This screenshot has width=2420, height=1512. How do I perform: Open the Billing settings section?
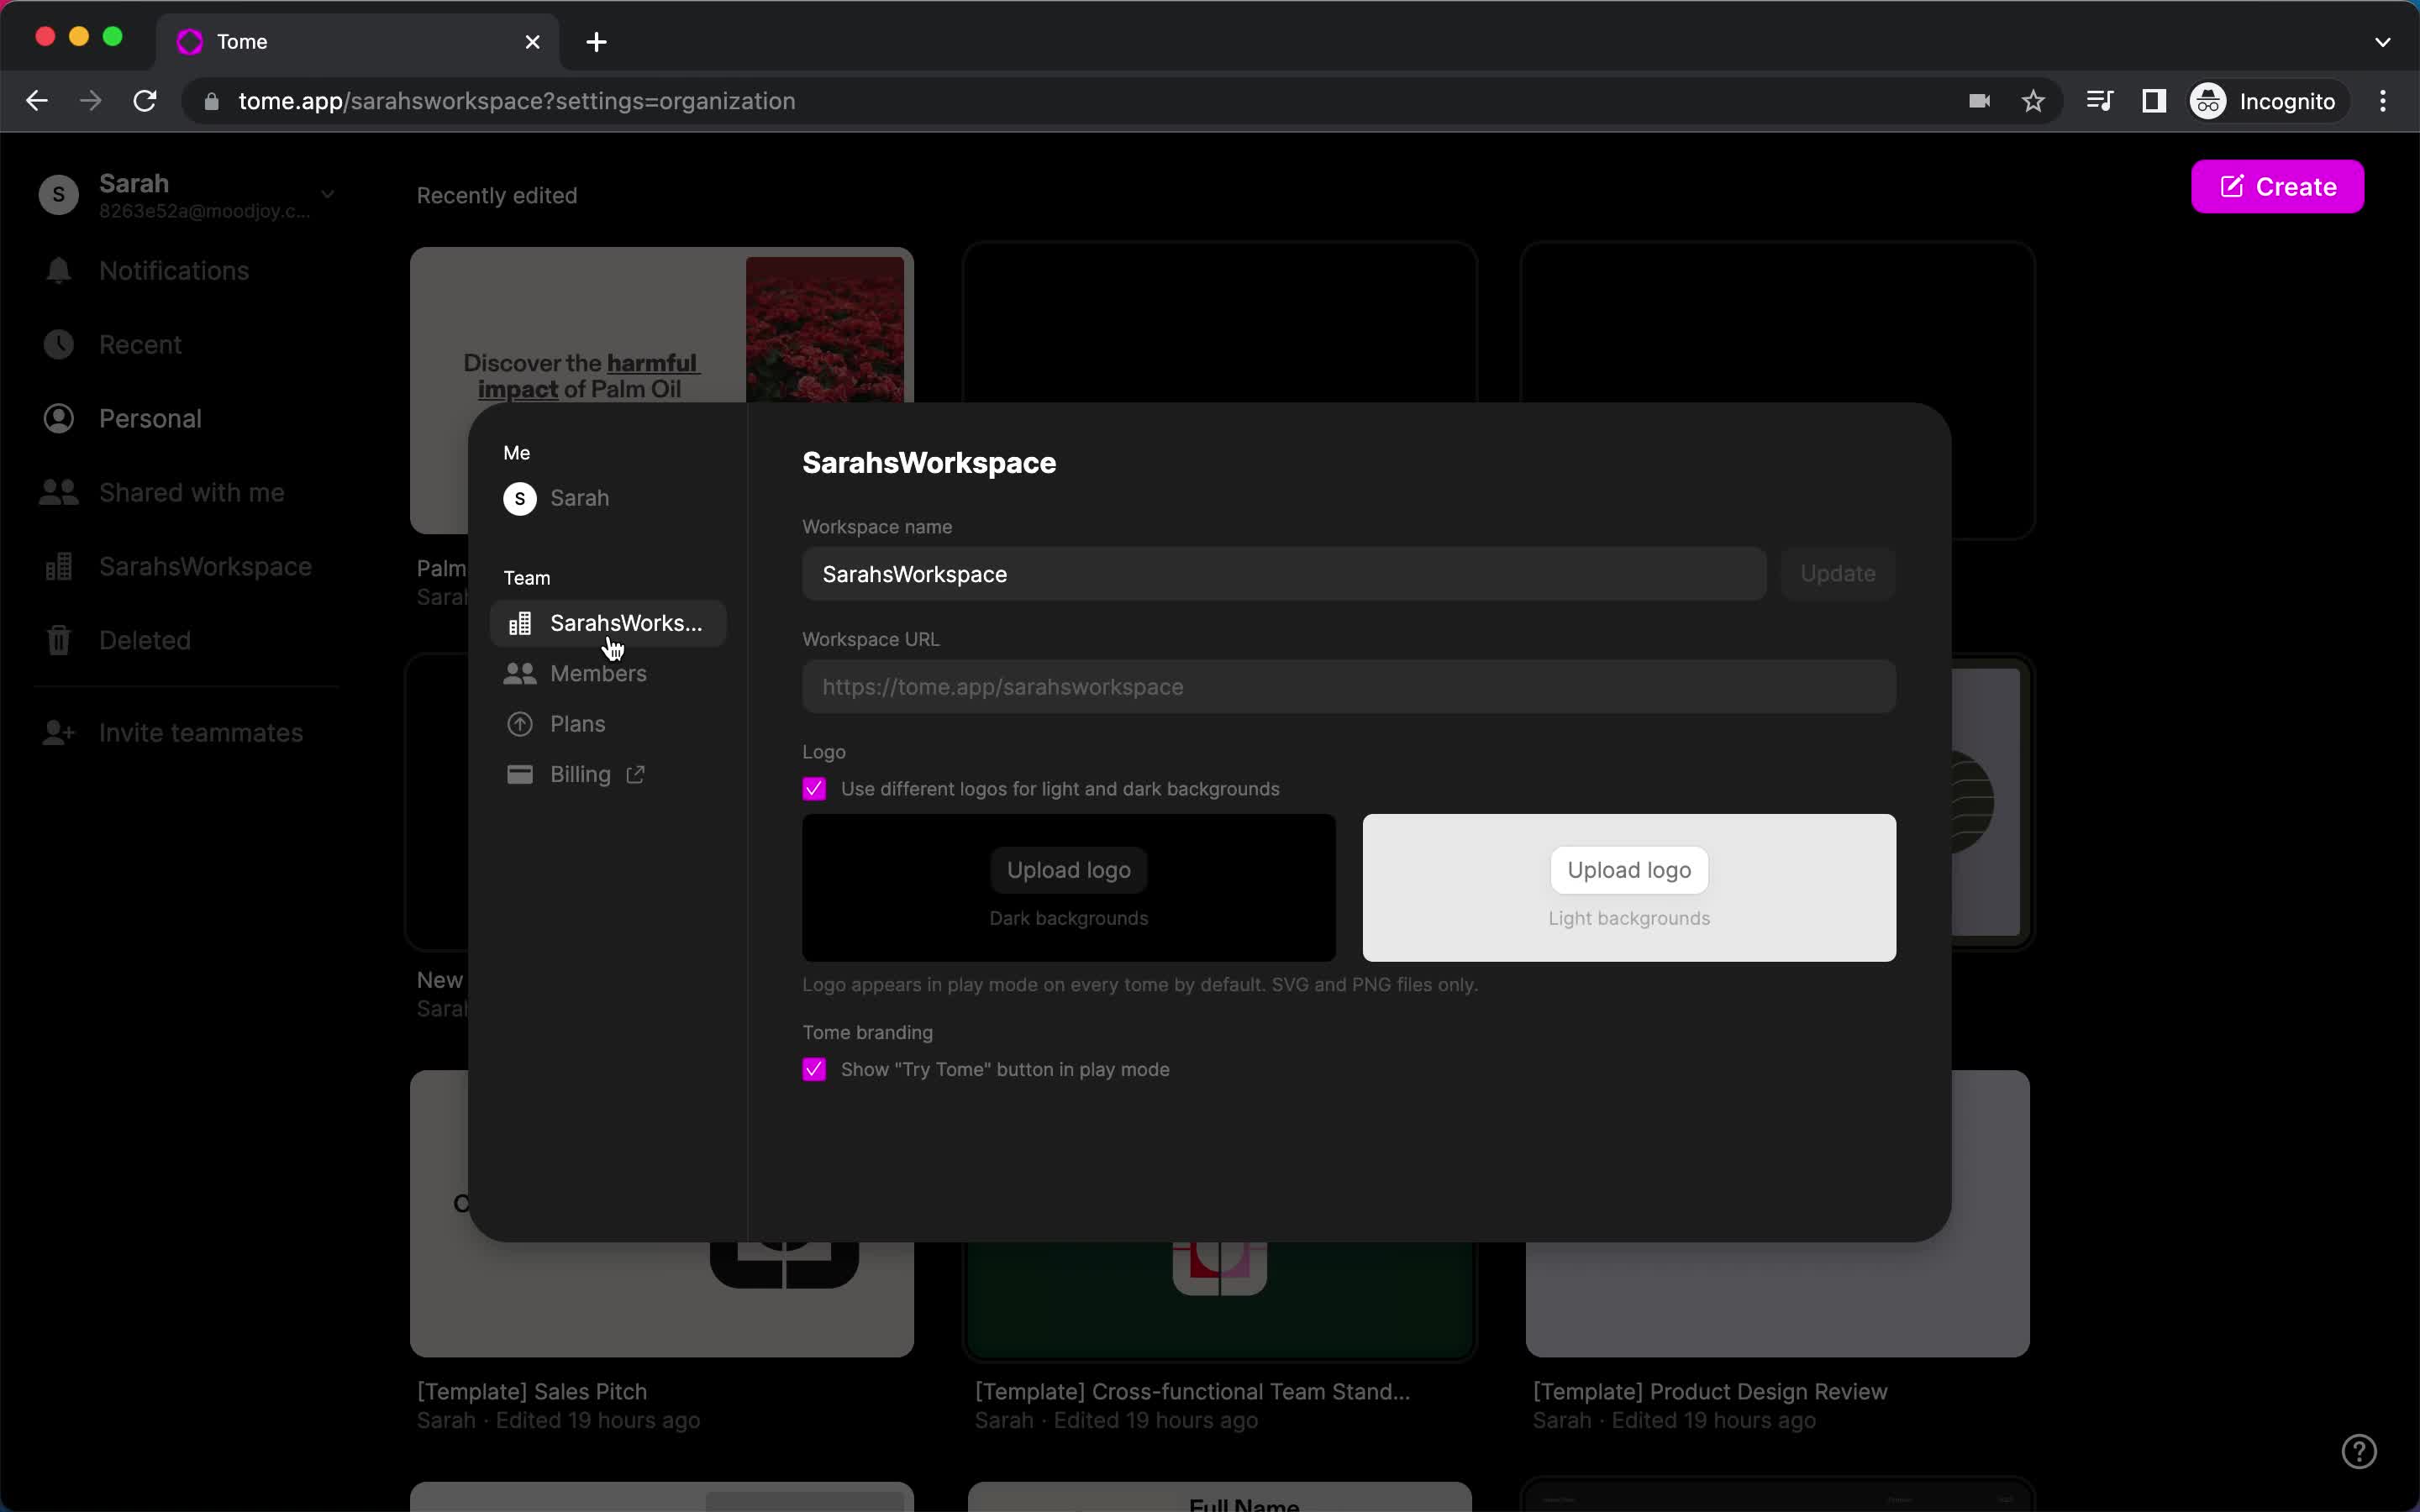click(x=608, y=774)
